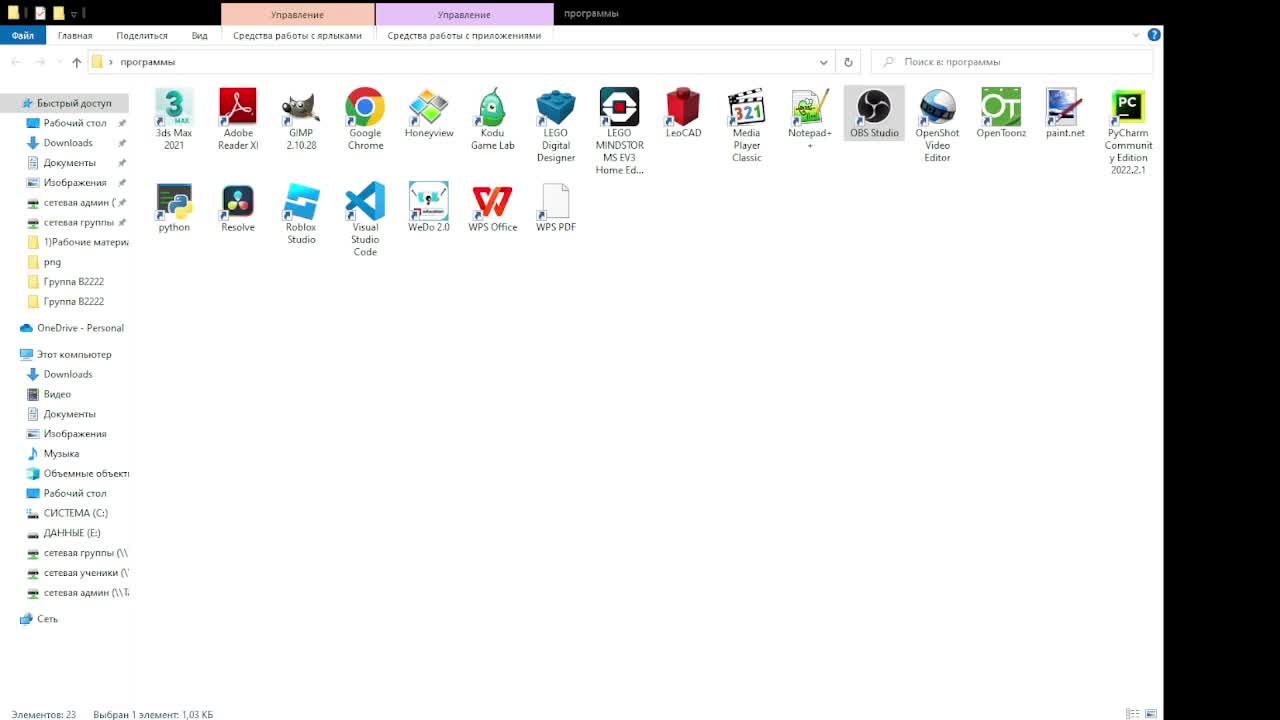The image size is (1280, 720).
Task: Select the Roblox Studio shortcut
Action: 301,213
